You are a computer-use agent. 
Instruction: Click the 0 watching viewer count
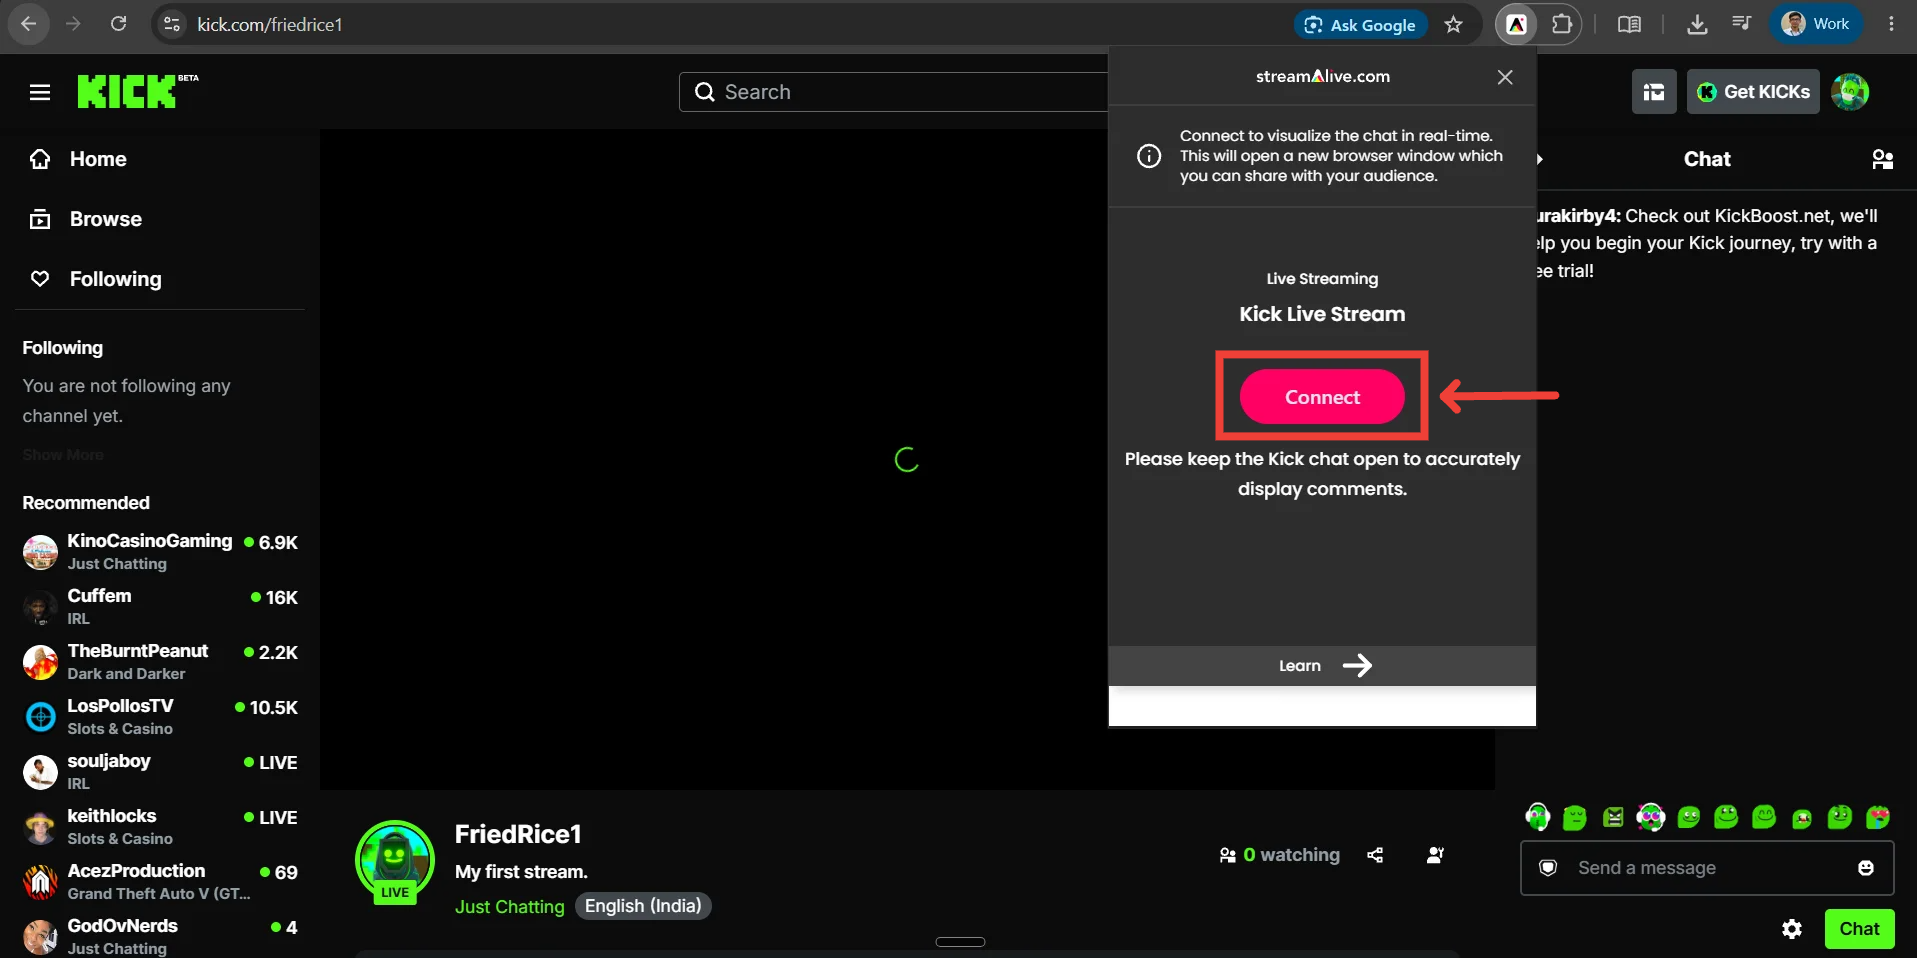(x=1280, y=855)
